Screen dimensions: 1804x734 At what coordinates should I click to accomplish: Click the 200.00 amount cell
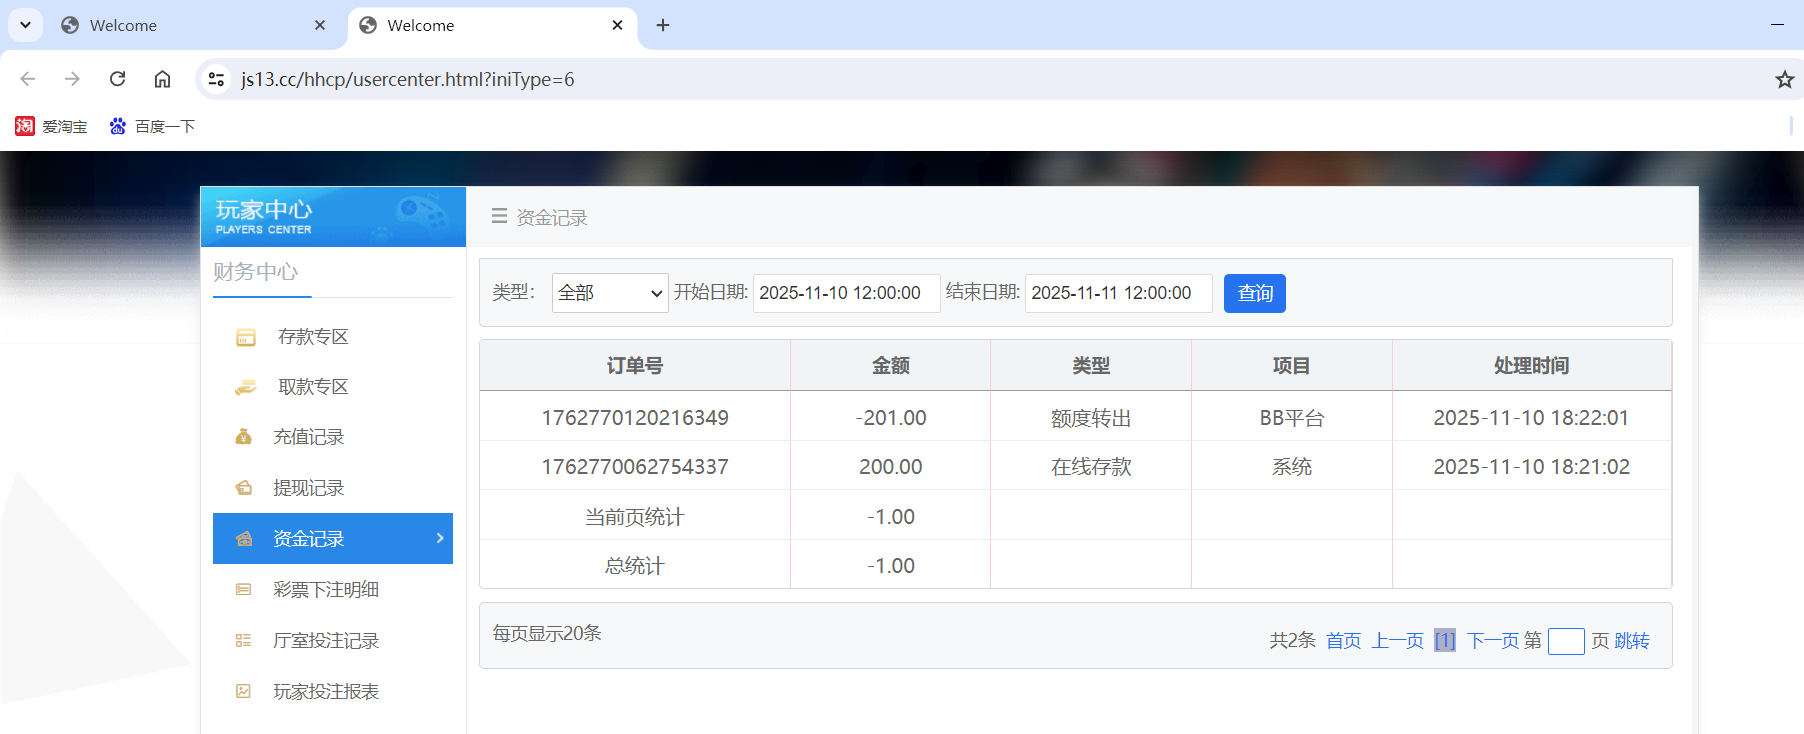point(891,467)
